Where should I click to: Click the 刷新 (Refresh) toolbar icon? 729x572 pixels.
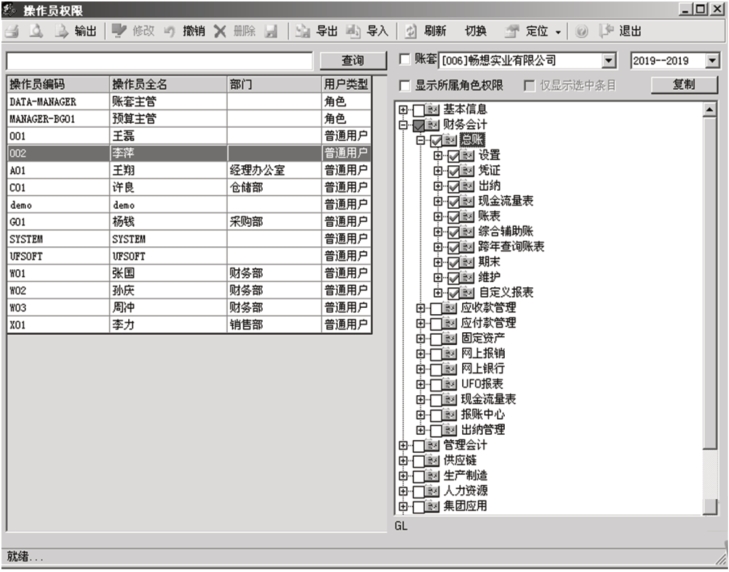(x=425, y=31)
